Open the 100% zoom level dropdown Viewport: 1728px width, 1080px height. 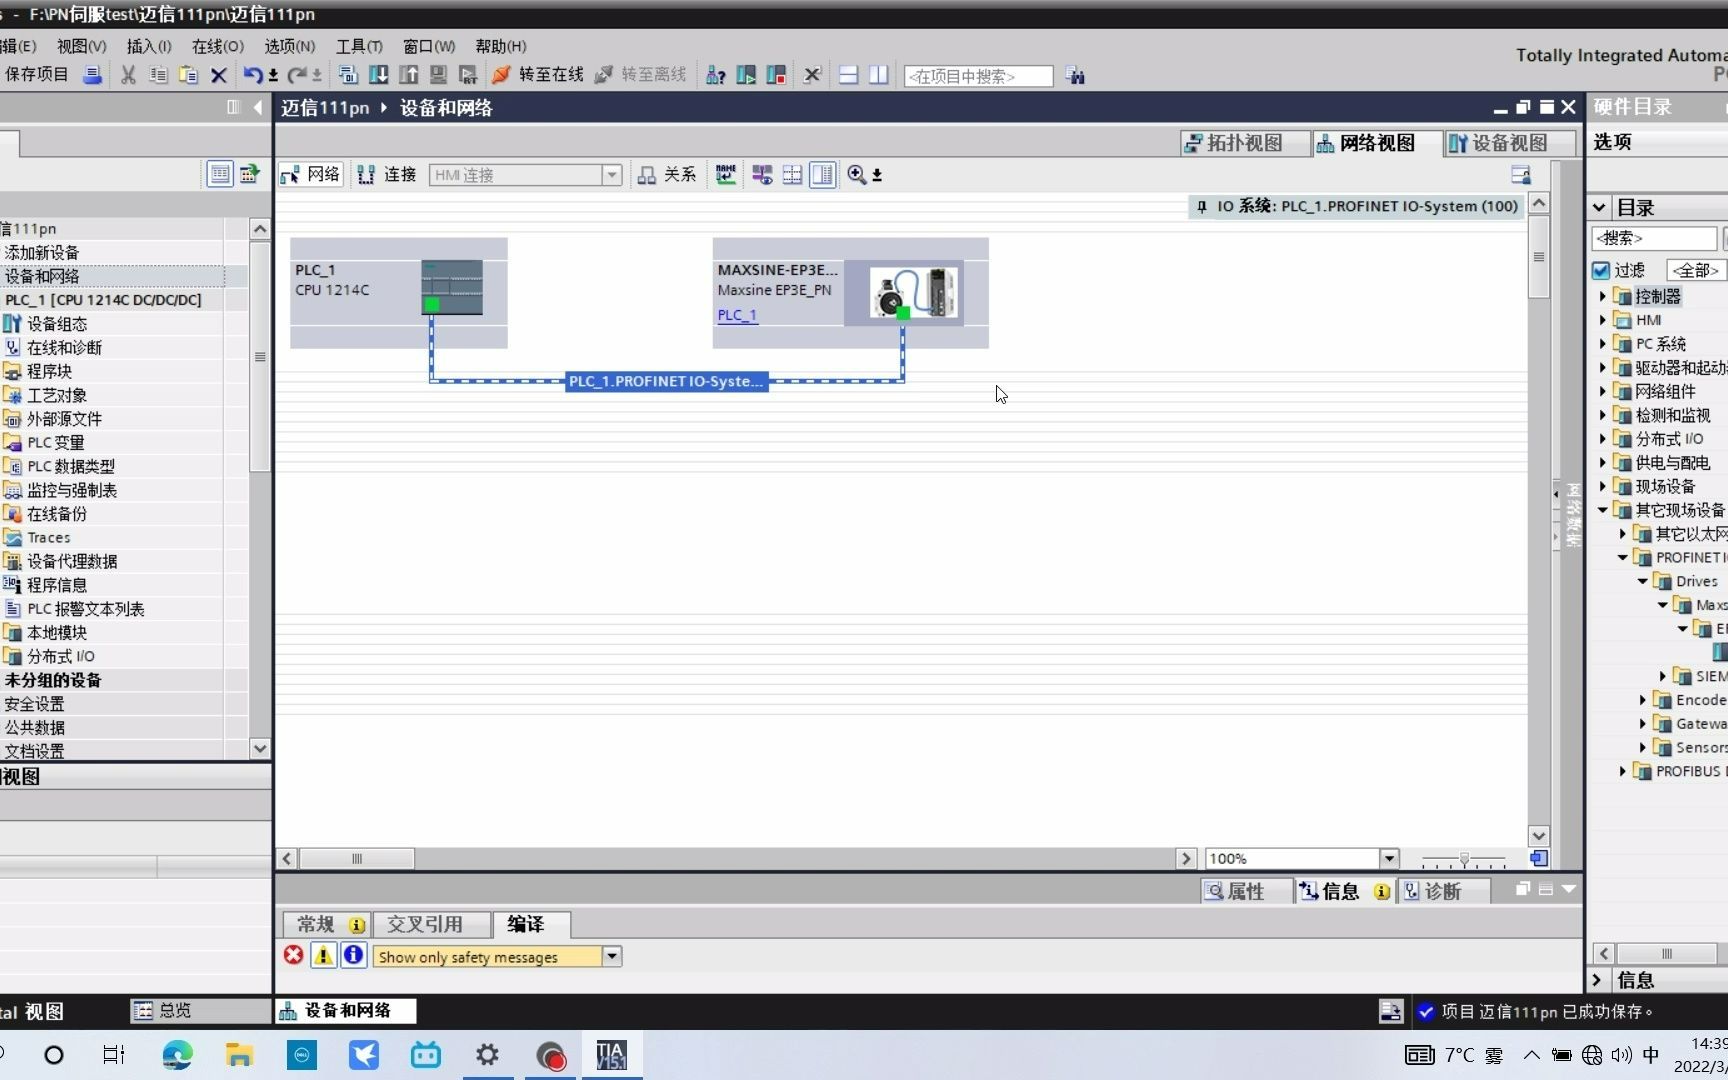1389,859
